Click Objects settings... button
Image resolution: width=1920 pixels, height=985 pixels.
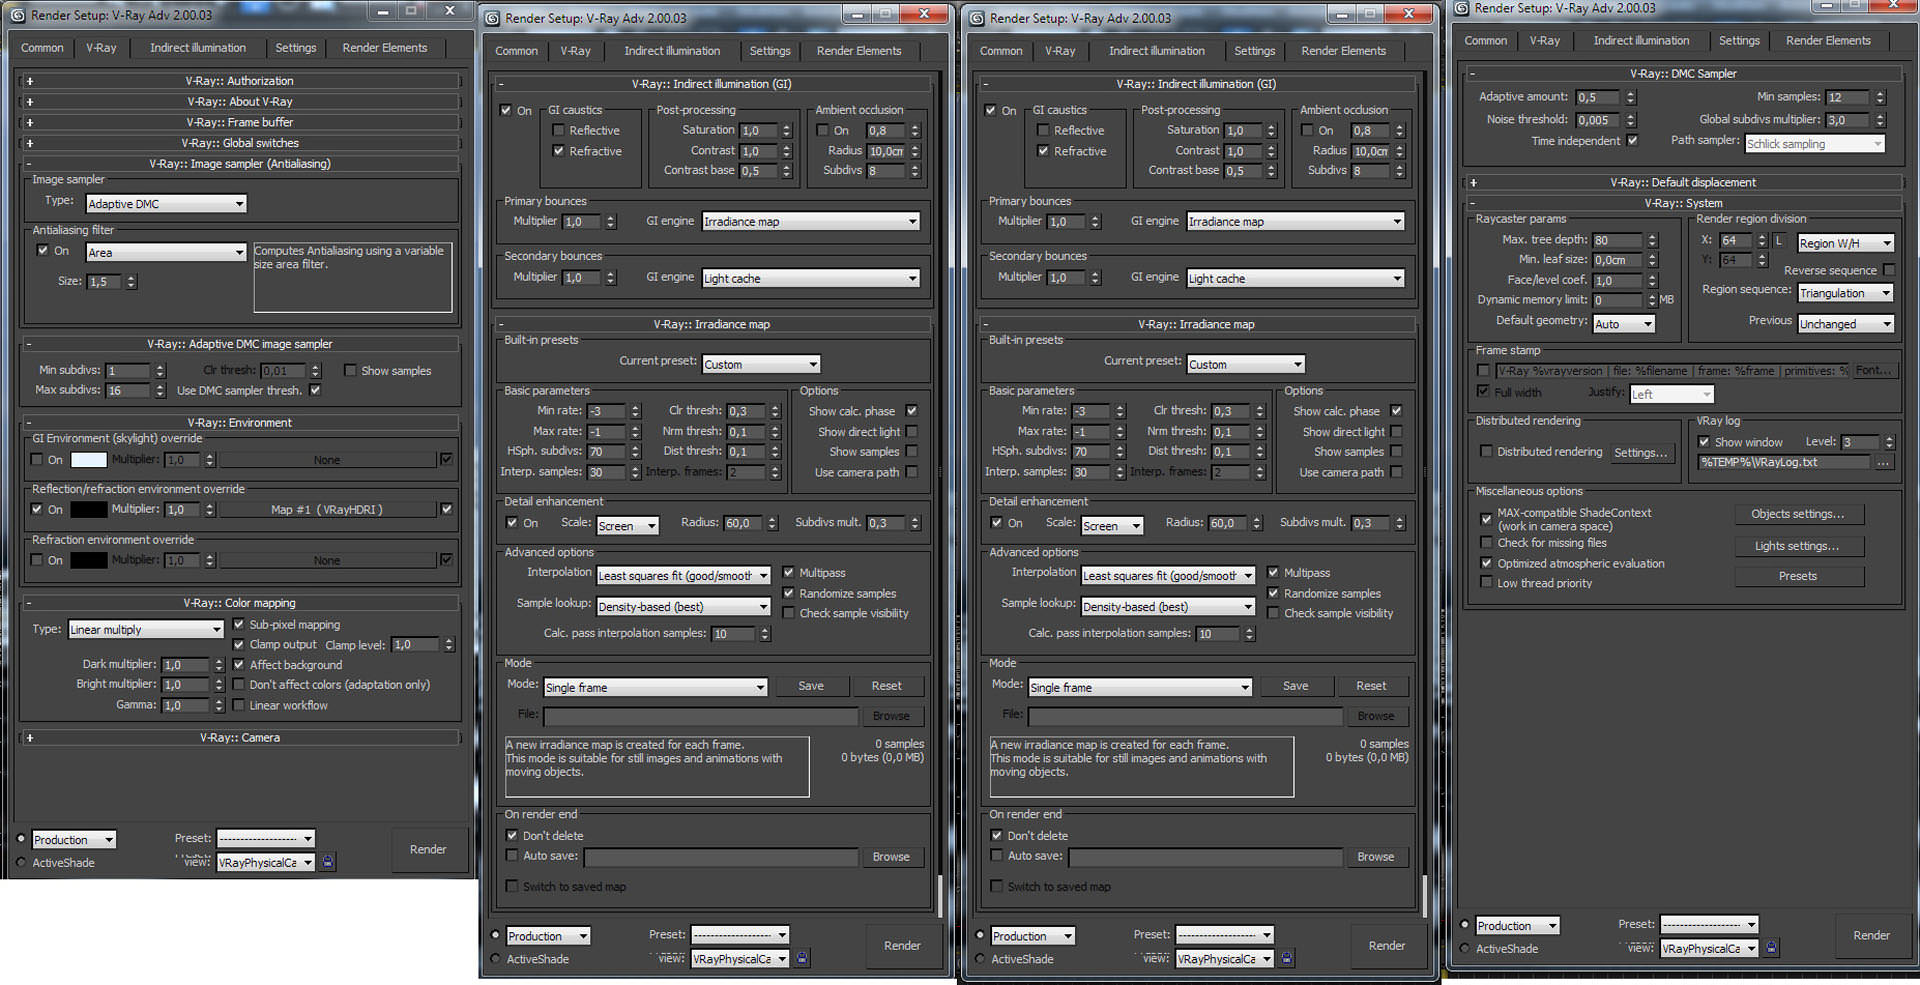(x=1798, y=514)
